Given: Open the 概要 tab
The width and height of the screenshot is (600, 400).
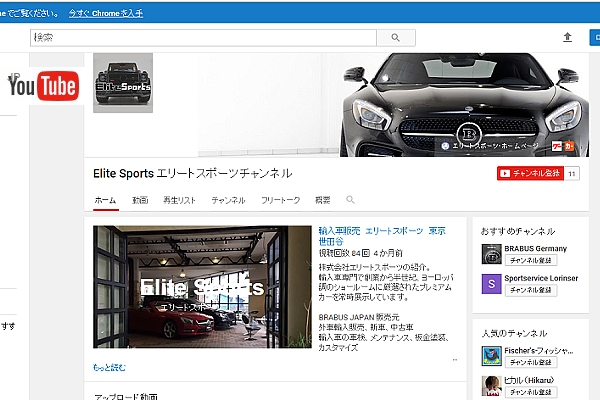Looking at the screenshot, I should pyautogui.click(x=323, y=200).
